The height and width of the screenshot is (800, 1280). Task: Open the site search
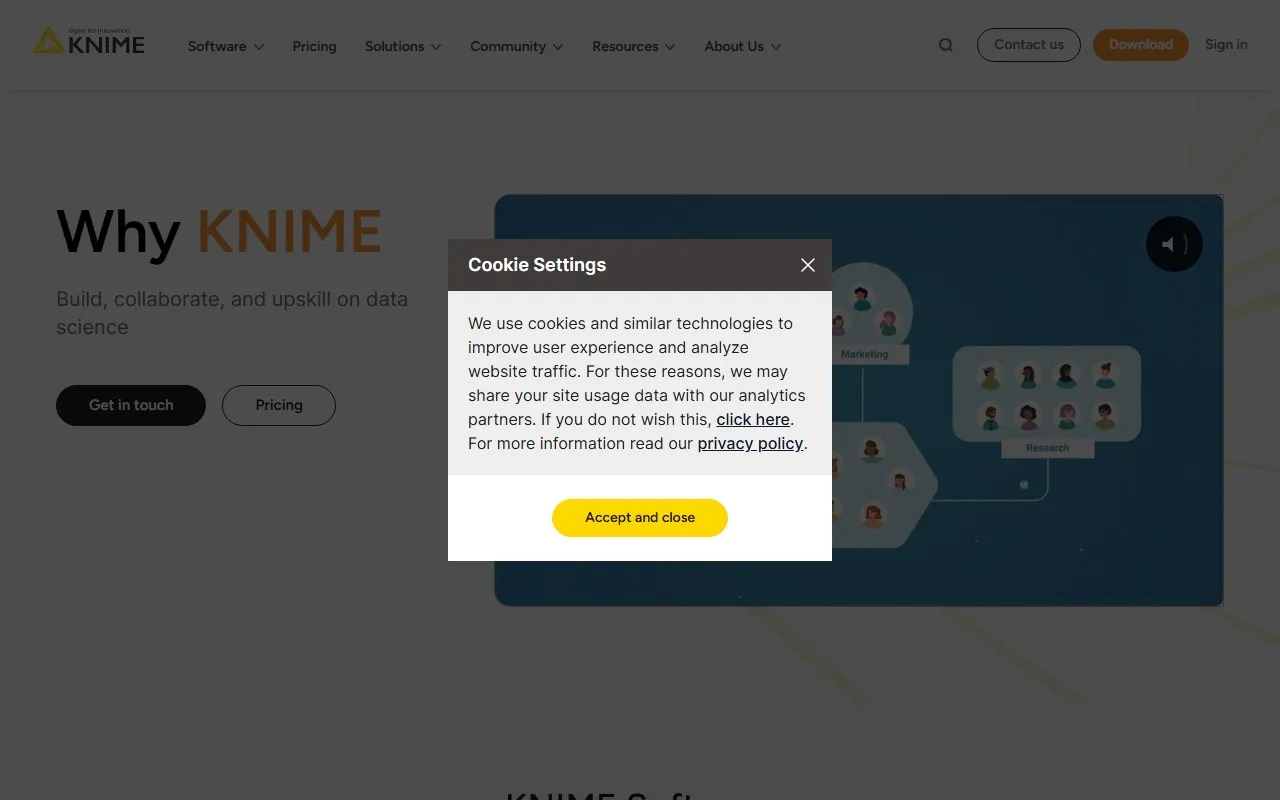[945, 44]
